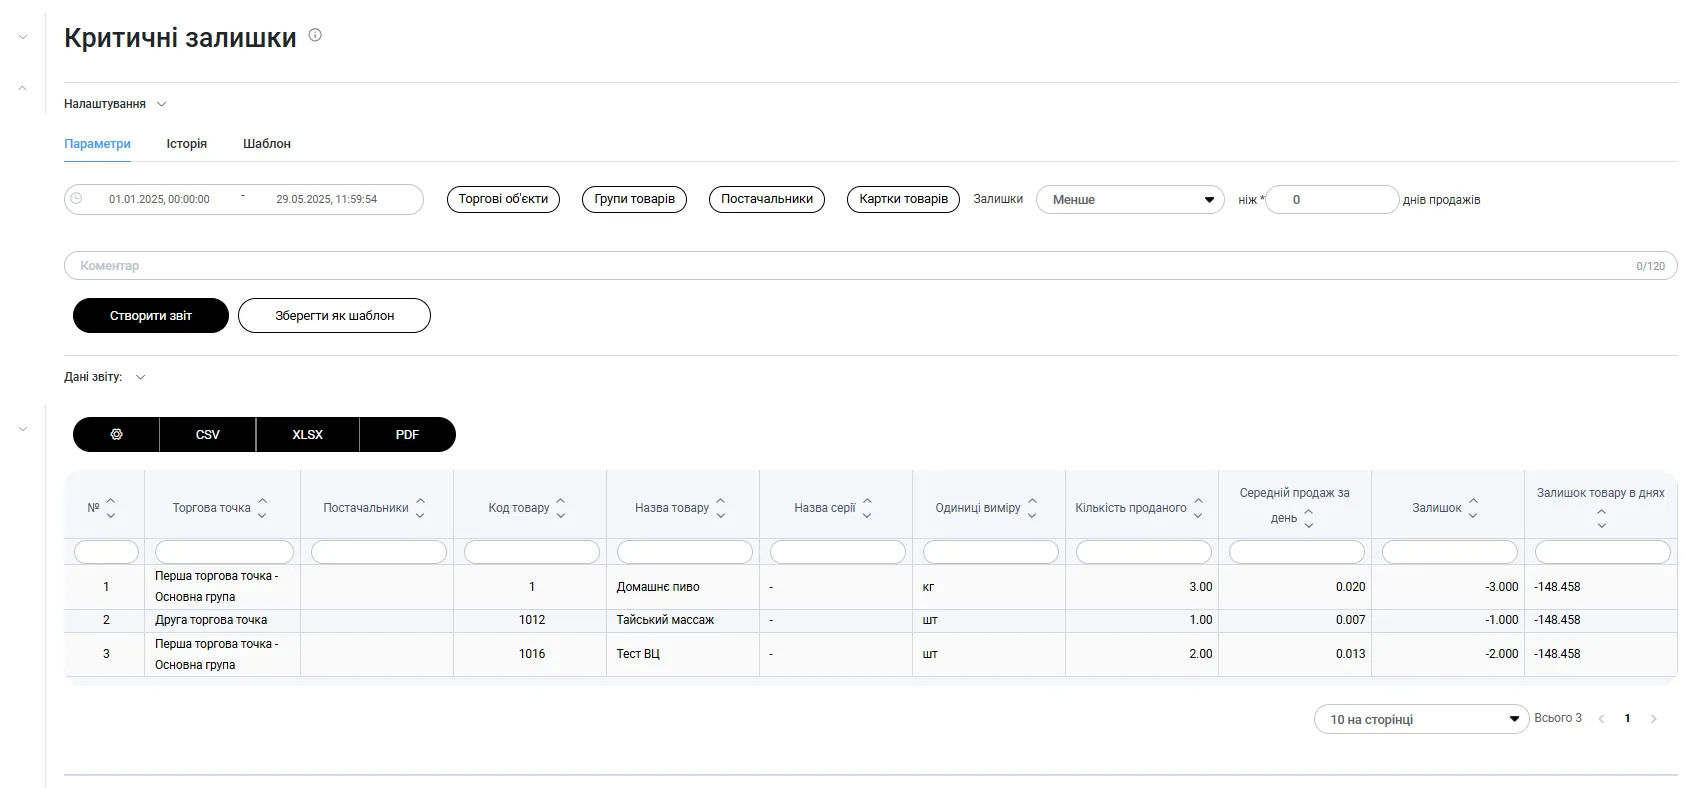
Task: Open the 10 на сторінці dropdown
Action: pos(1420,719)
